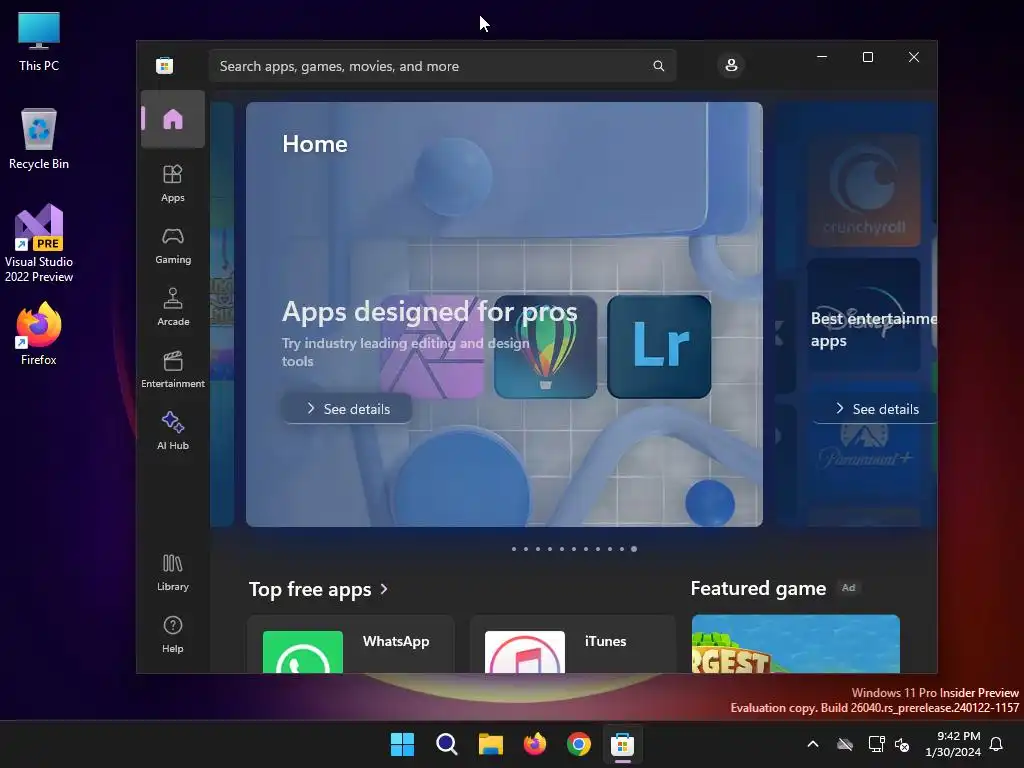Open the Apps section in sidebar

click(x=173, y=184)
